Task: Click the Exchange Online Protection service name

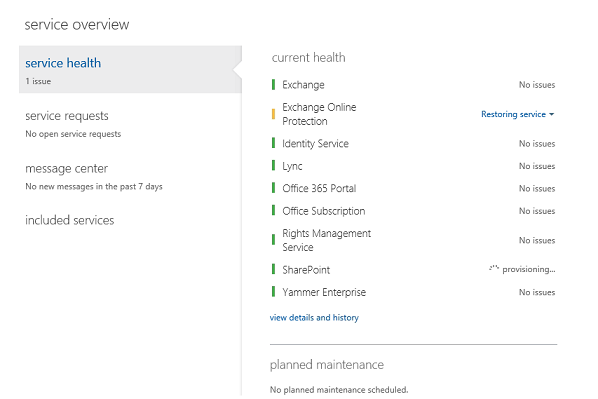Action: coord(319,114)
